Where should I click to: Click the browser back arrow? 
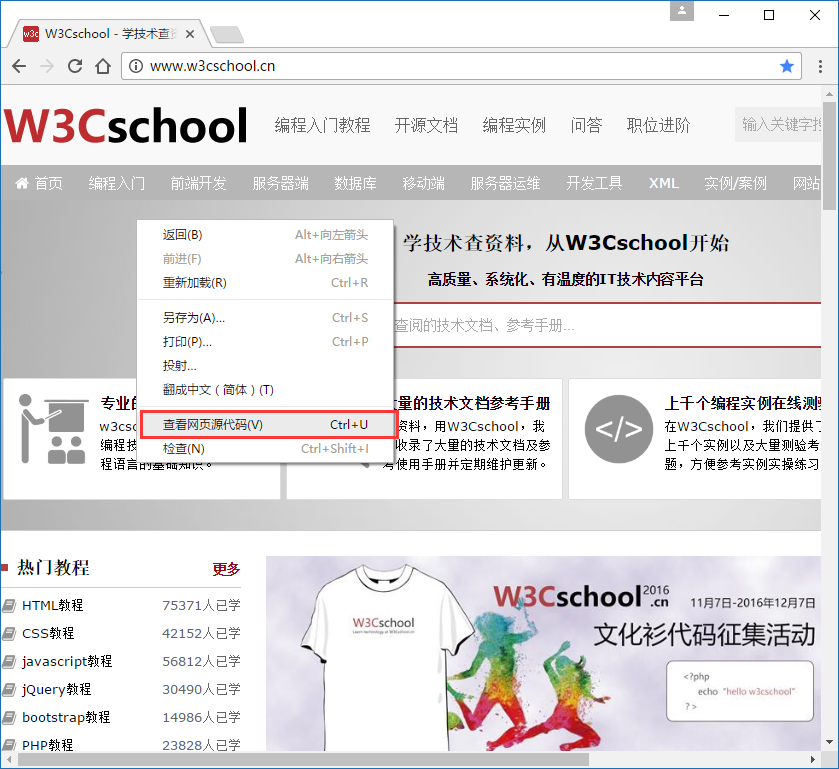pyautogui.click(x=19, y=66)
